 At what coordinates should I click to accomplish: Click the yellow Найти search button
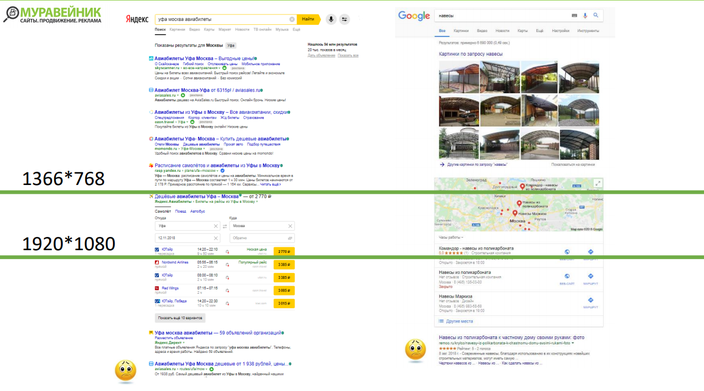[x=308, y=19]
